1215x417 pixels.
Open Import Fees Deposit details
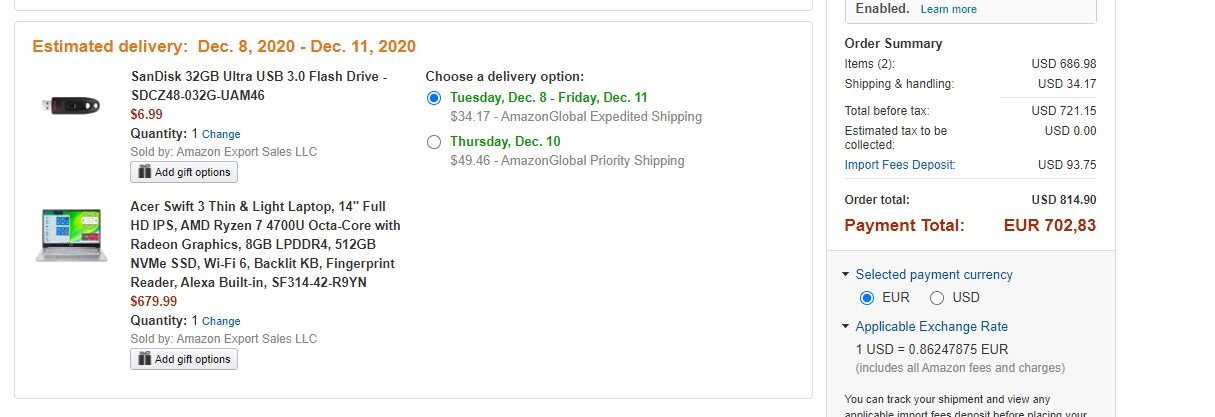pos(900,165)
